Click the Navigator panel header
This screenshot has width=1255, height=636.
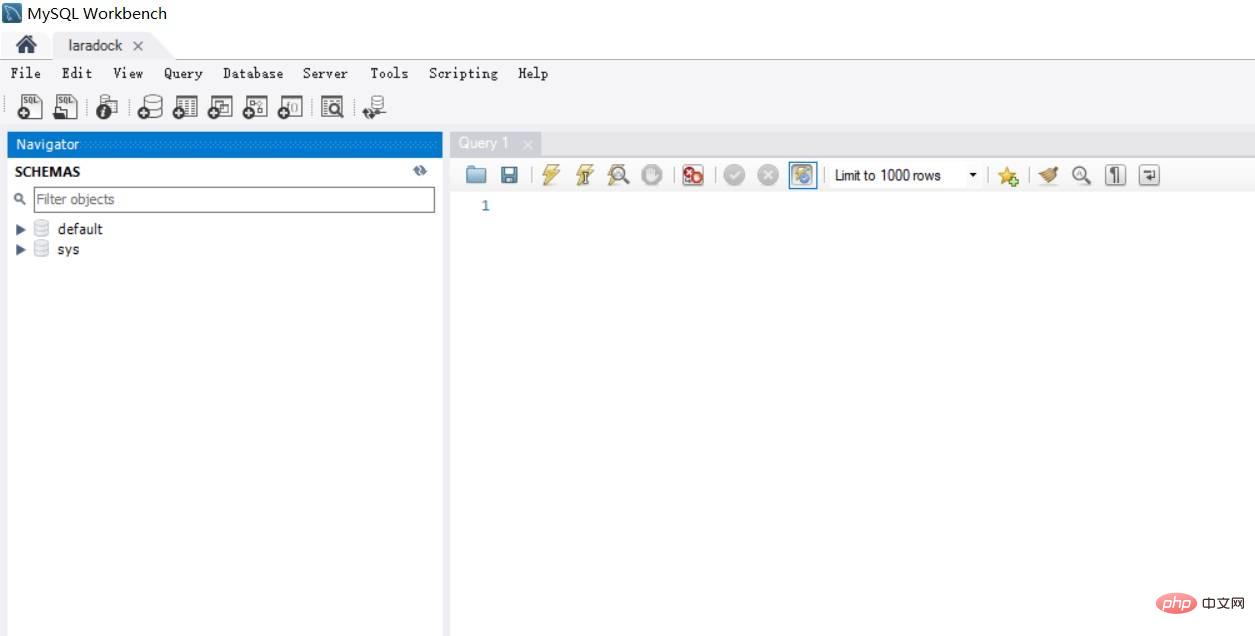(x=225, y=144)
